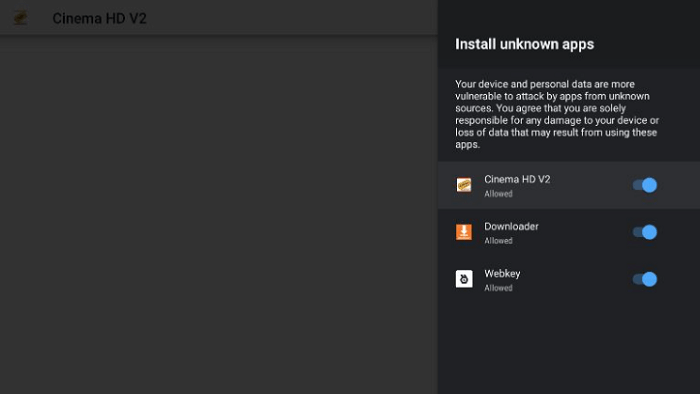This screenshot has height=394, width=700.
Task: Turn off the Downloader install permission switch
Action: pyautogui.click(x=645, y=232)
